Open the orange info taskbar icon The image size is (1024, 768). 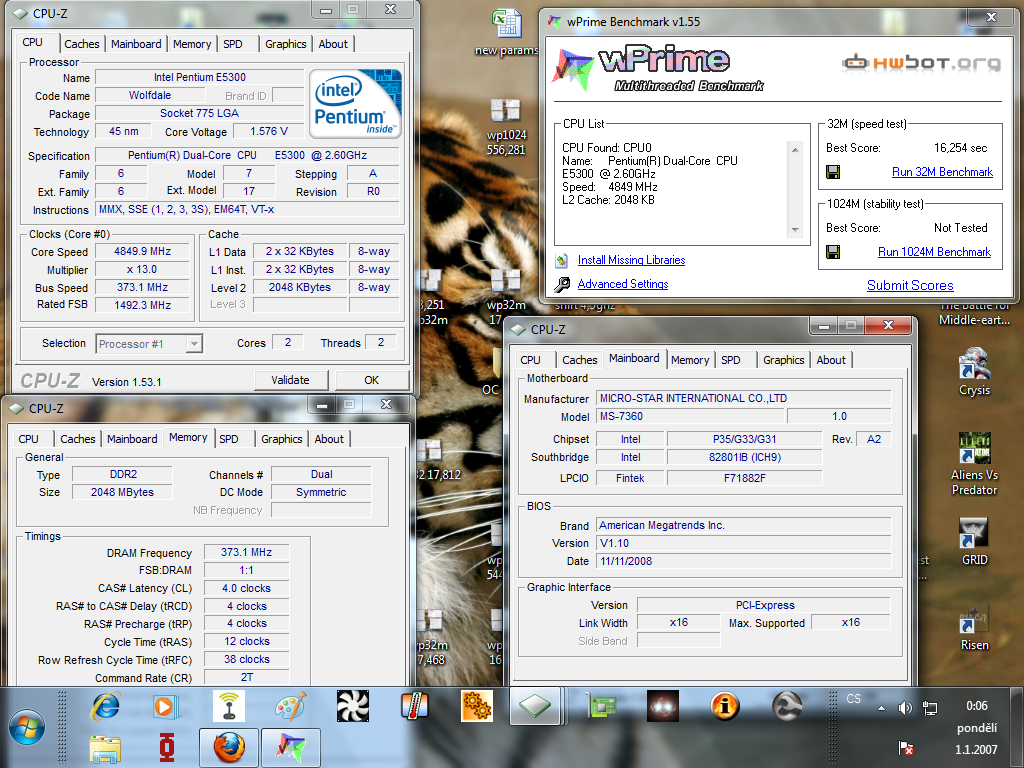click(x=725, y=707)
